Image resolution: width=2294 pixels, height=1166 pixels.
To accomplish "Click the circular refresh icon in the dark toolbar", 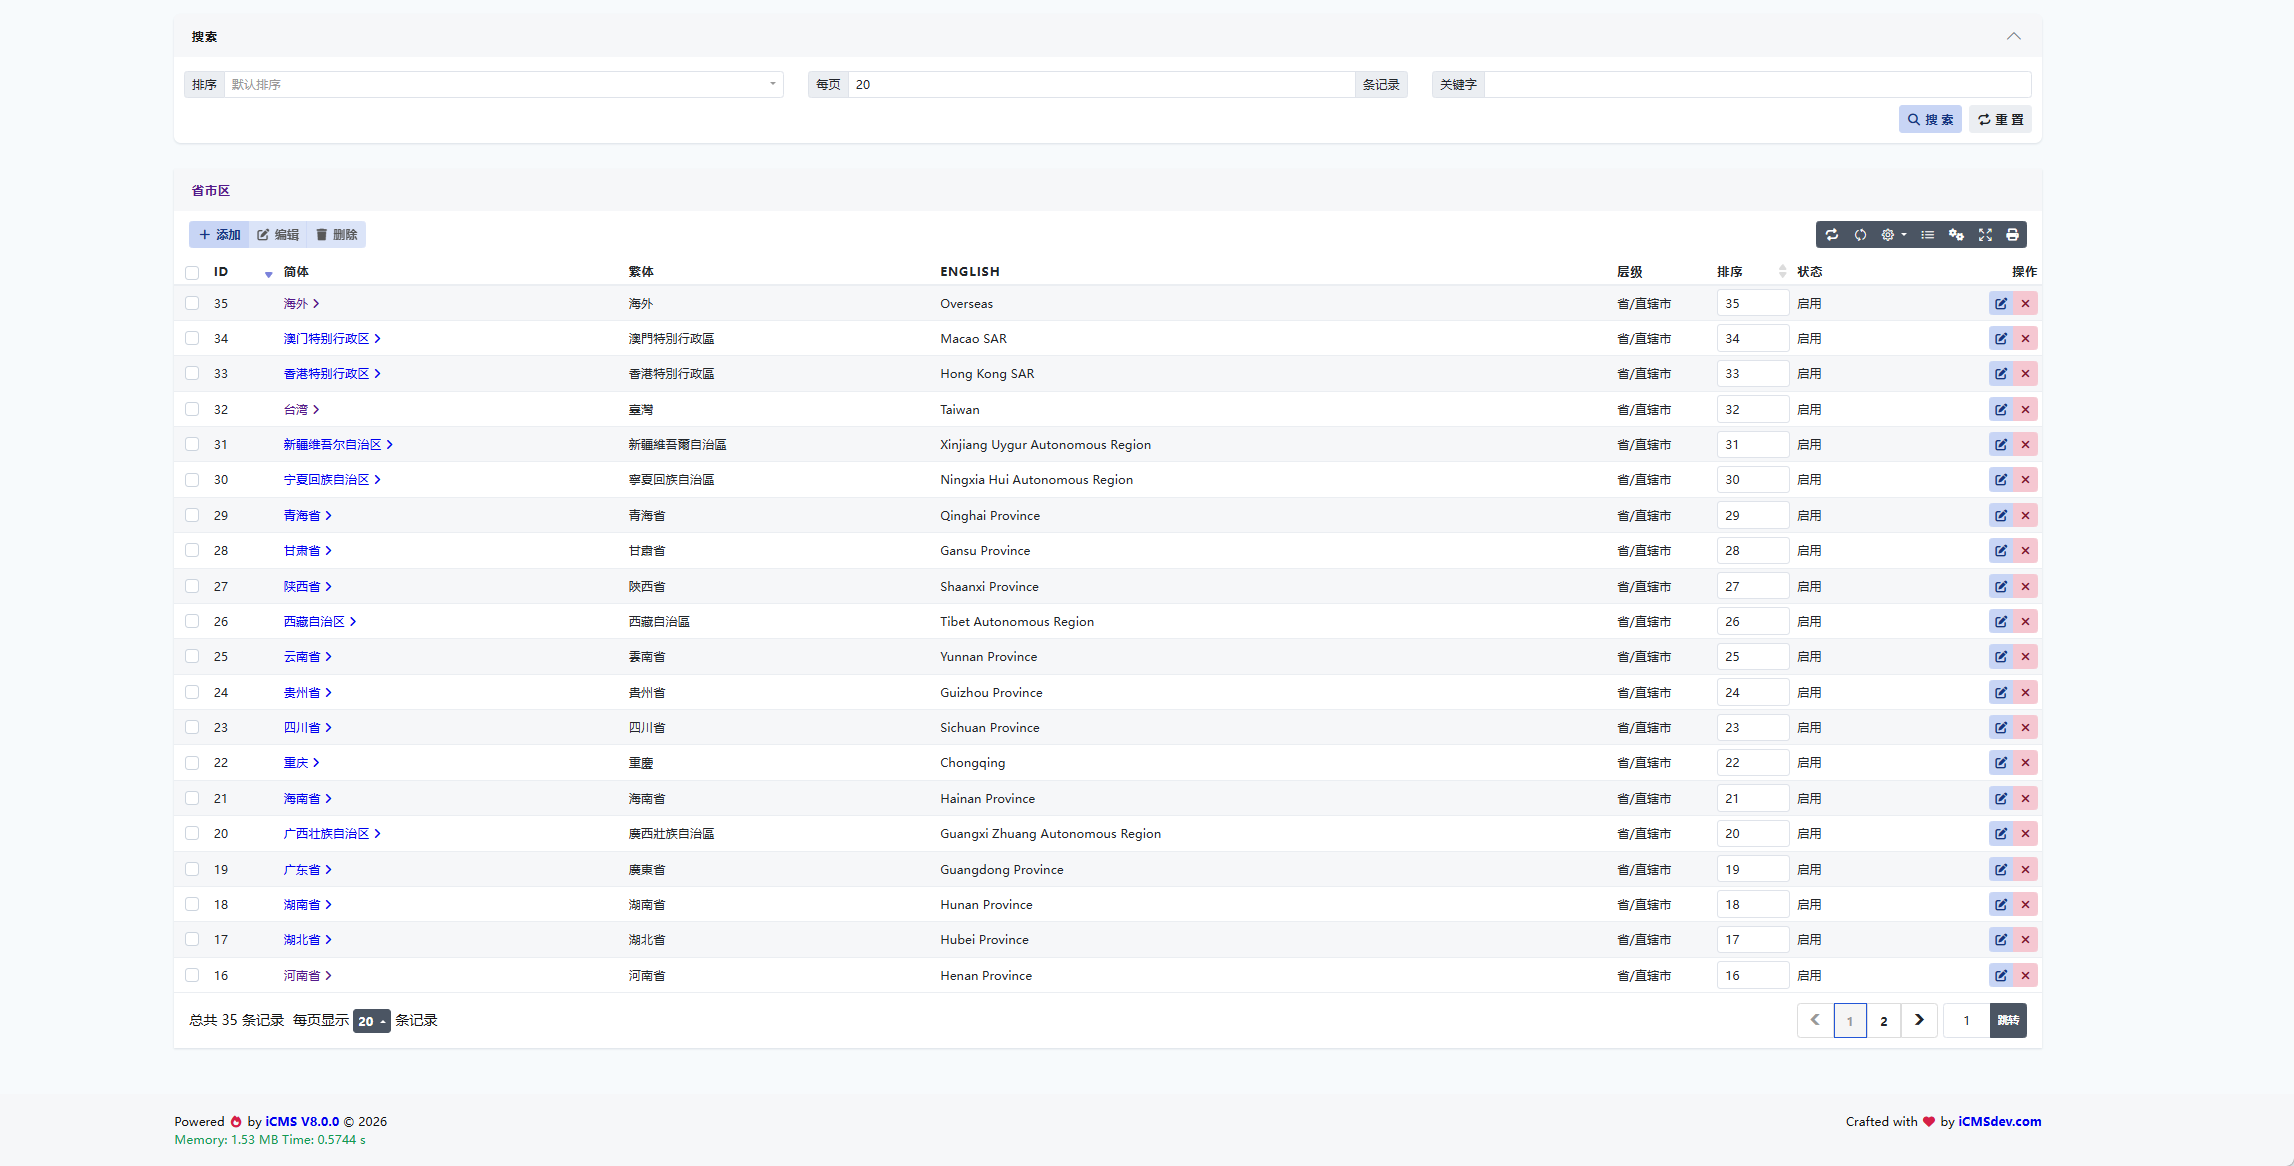I will (1860, 235).
